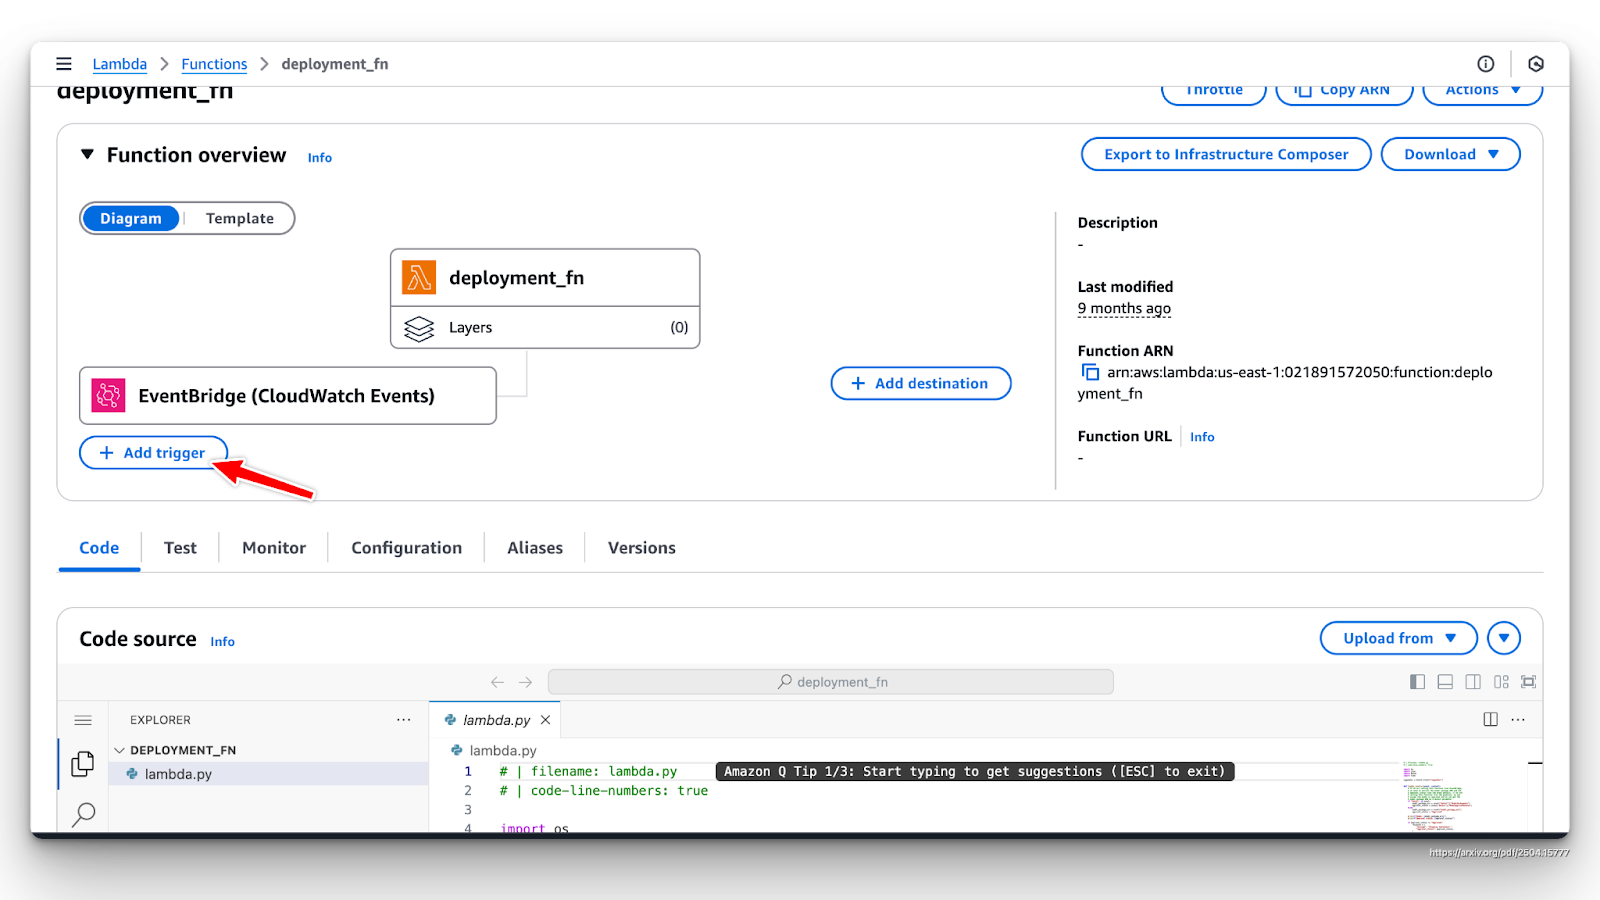Click the '# | filename: lambda.py' code line
1600x900 pixels.
(x=588, y=772)
